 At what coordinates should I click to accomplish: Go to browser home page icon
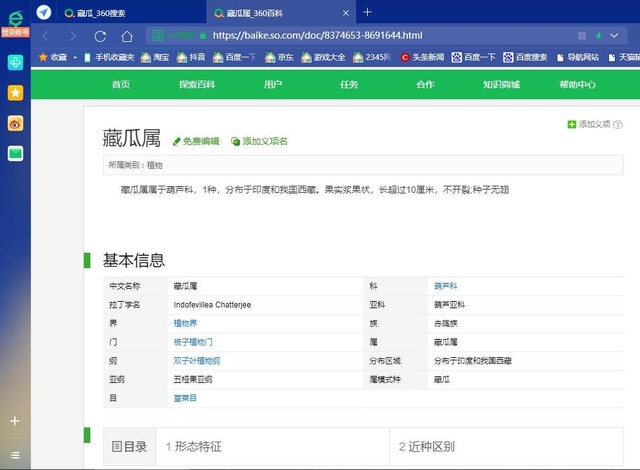point(127,36)
